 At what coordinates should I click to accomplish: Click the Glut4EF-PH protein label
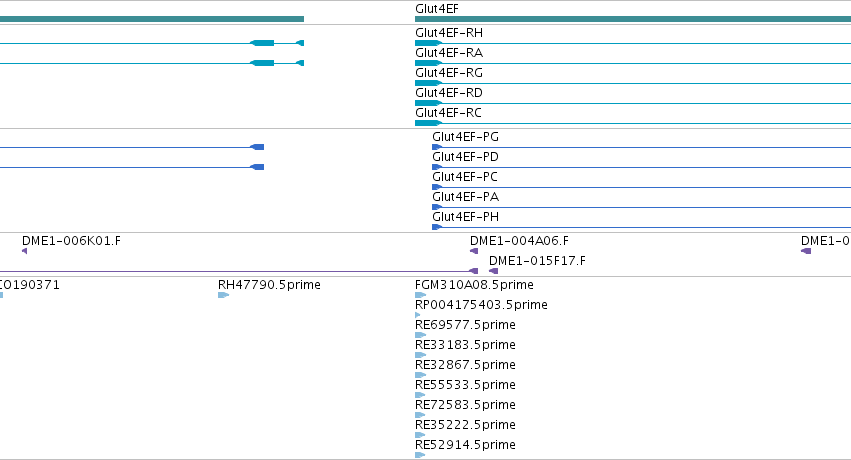(465, 217)
